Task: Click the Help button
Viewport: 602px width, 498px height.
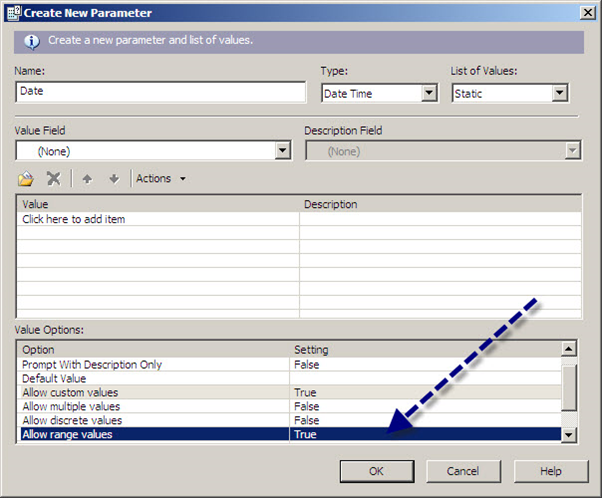Action: [x=550, y=470]
